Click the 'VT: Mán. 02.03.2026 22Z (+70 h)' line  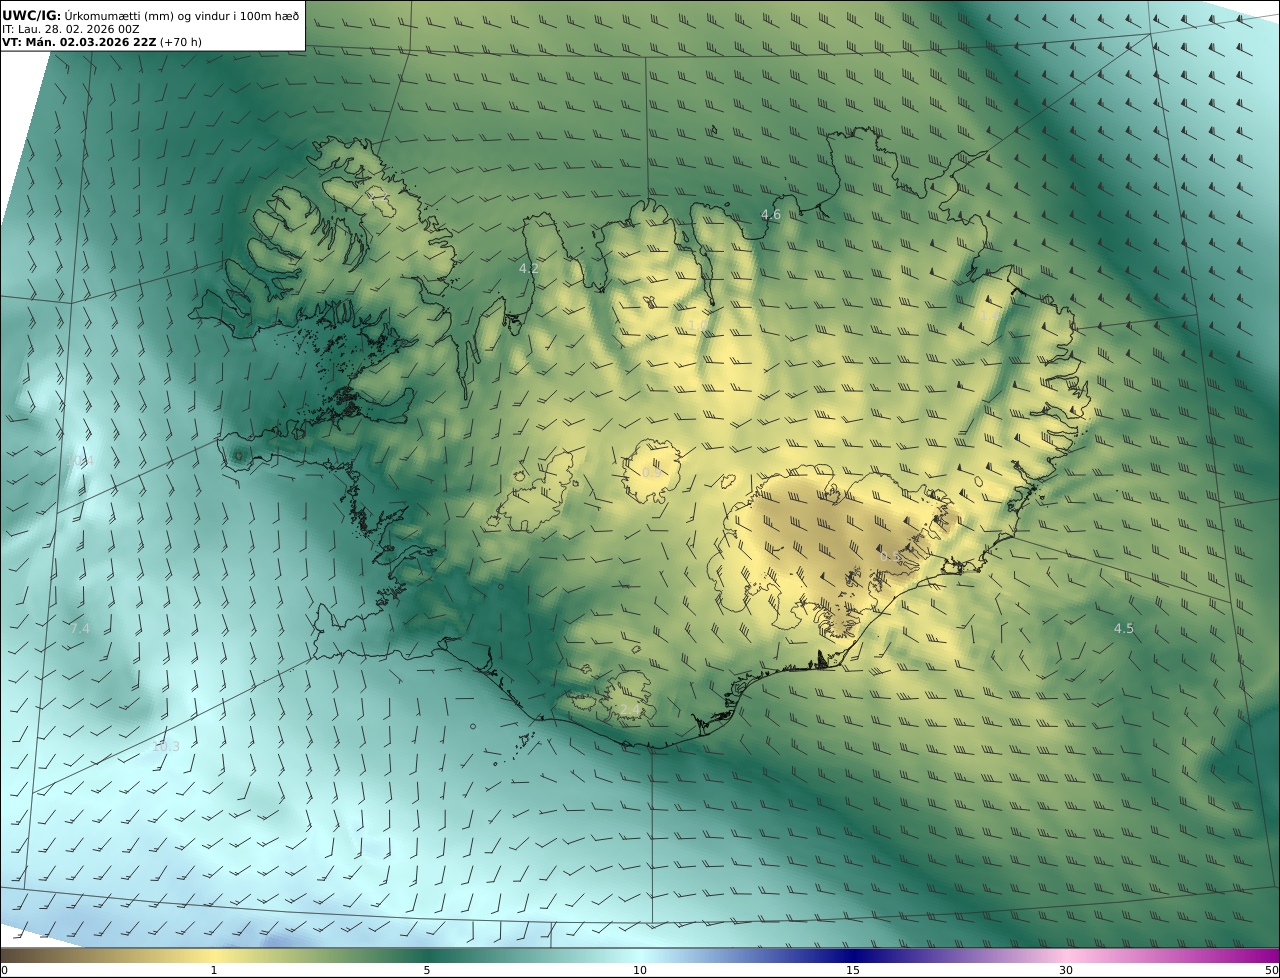pyautogui.click(x=102, y=42)
